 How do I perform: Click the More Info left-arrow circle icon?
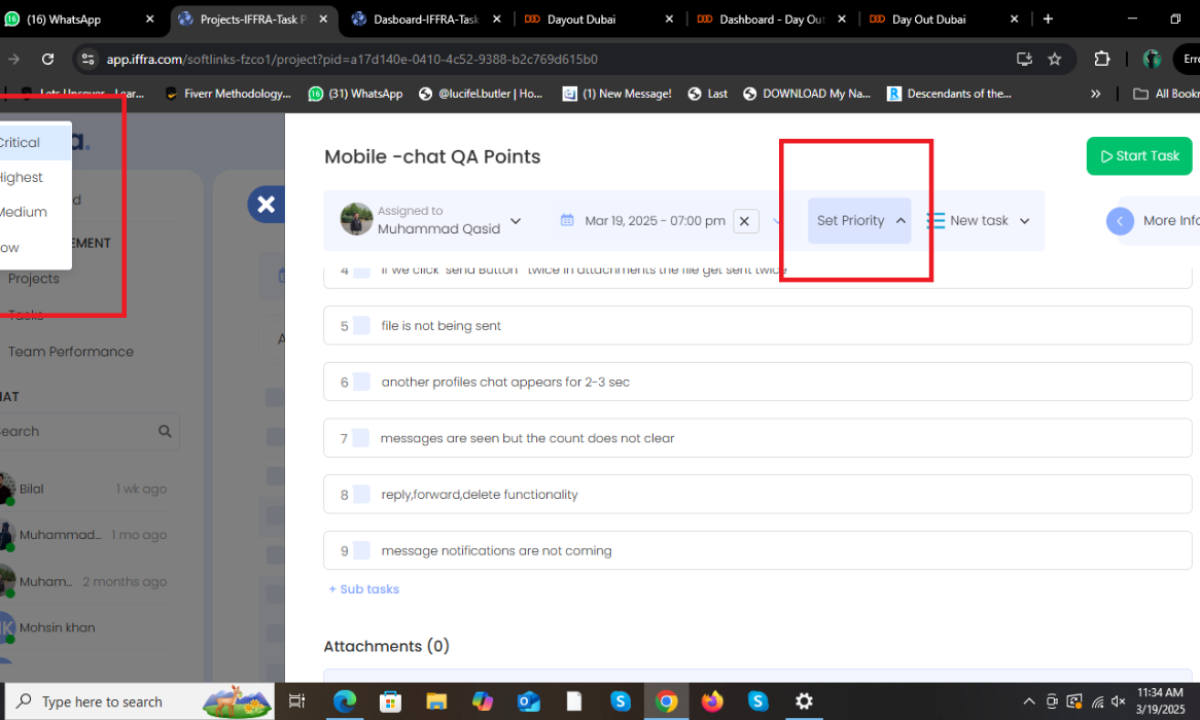[1120, 221]
